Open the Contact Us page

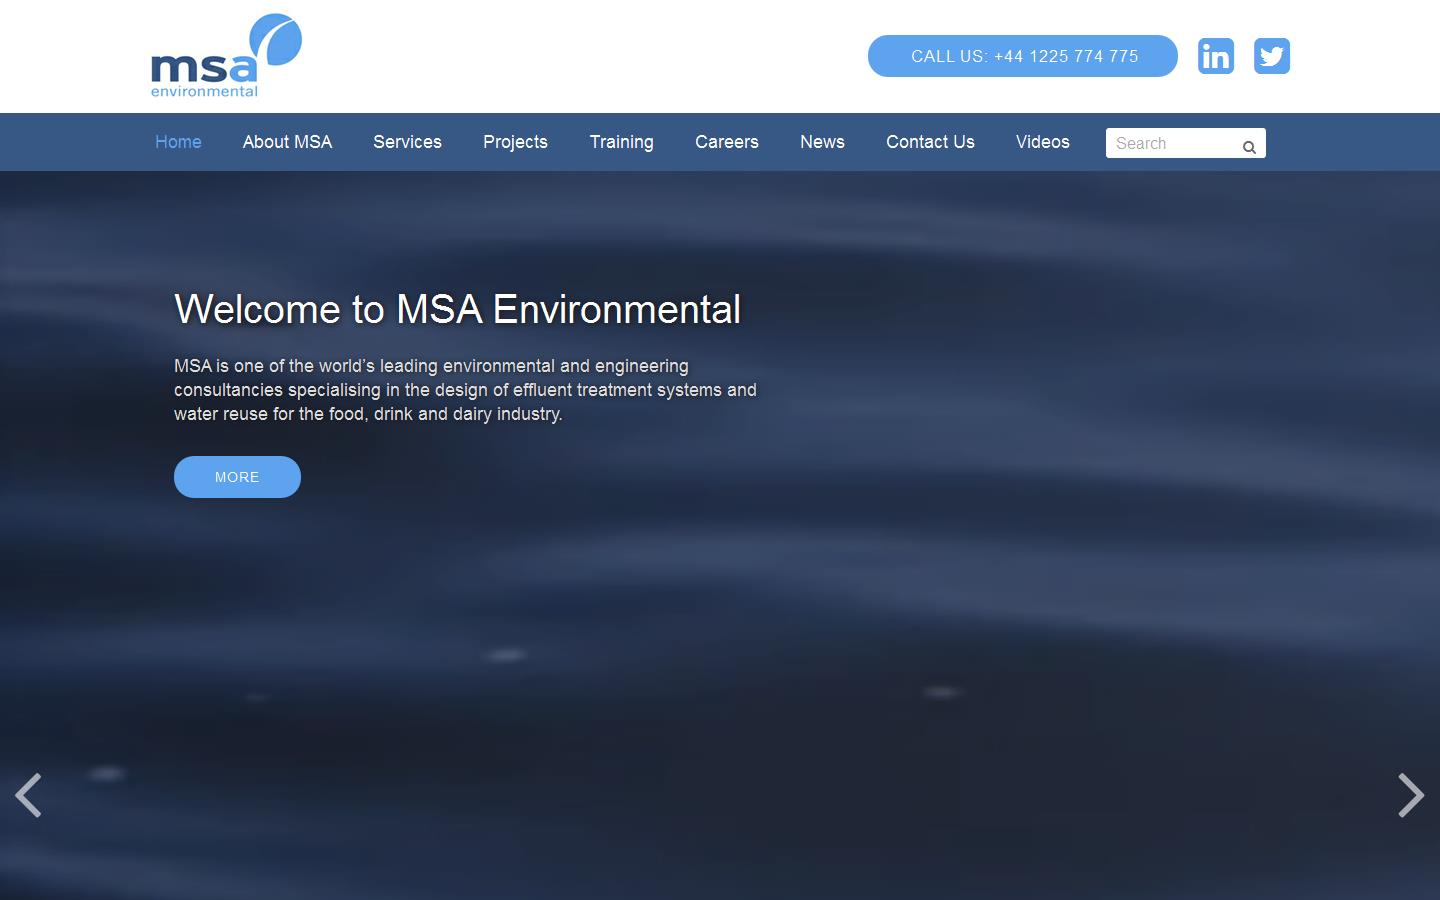click(x=930, y=142)
